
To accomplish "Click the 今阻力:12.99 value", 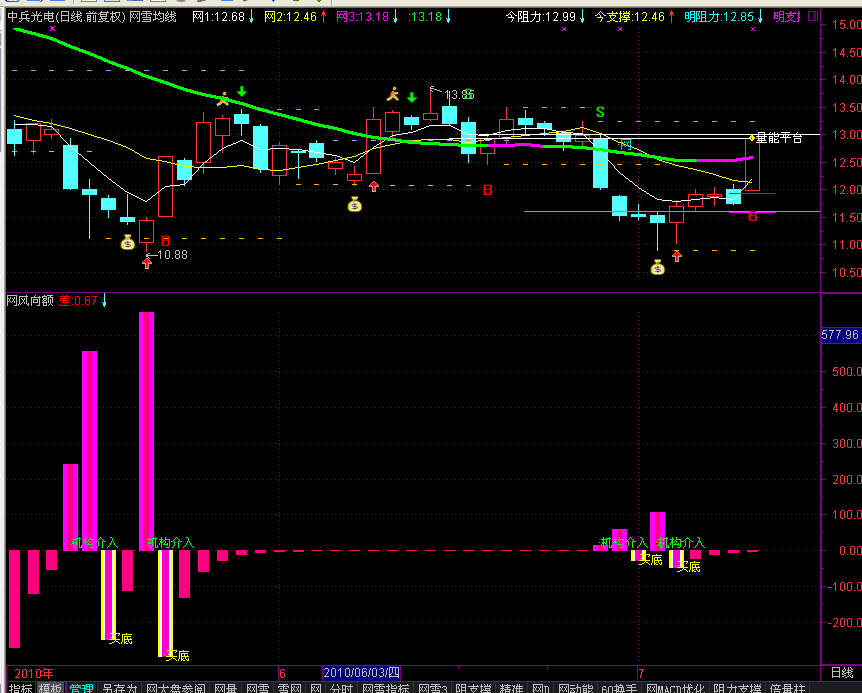I will tap(540, 16).
